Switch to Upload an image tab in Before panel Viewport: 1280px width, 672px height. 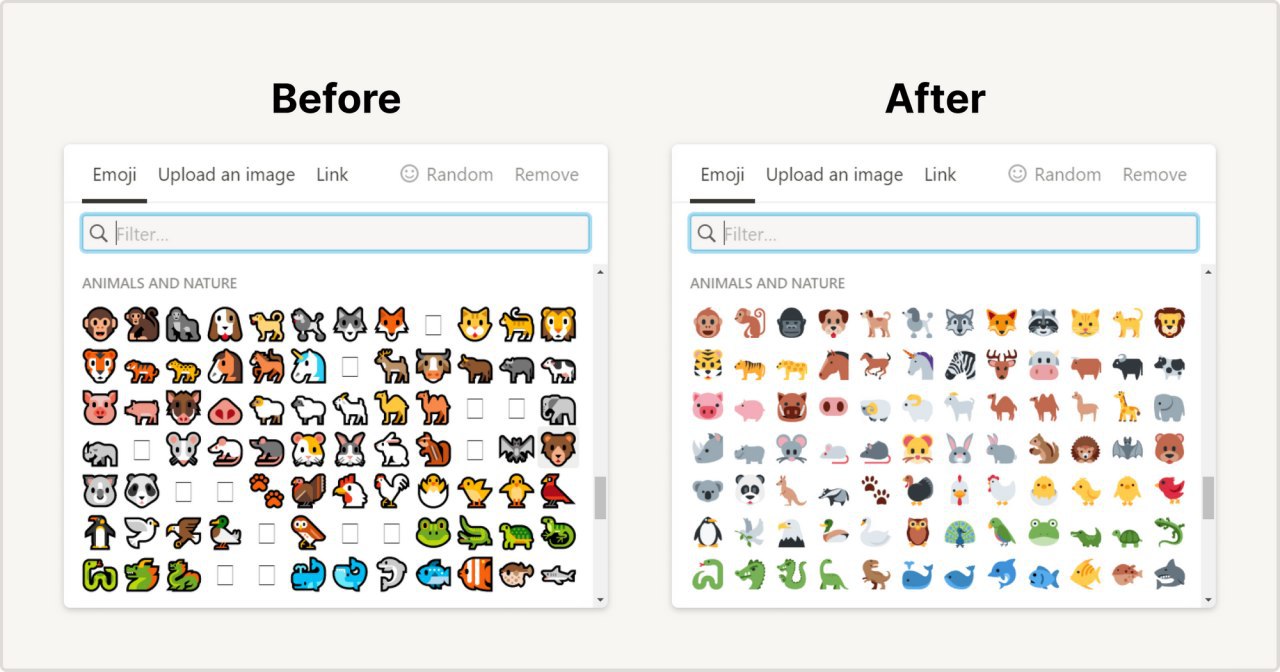click(x=226, y=174)
